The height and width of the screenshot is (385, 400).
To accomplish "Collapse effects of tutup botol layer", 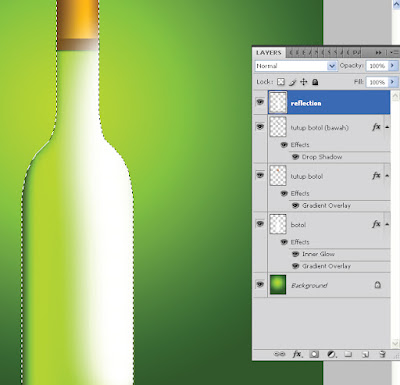I will click(x=387, y=176).
